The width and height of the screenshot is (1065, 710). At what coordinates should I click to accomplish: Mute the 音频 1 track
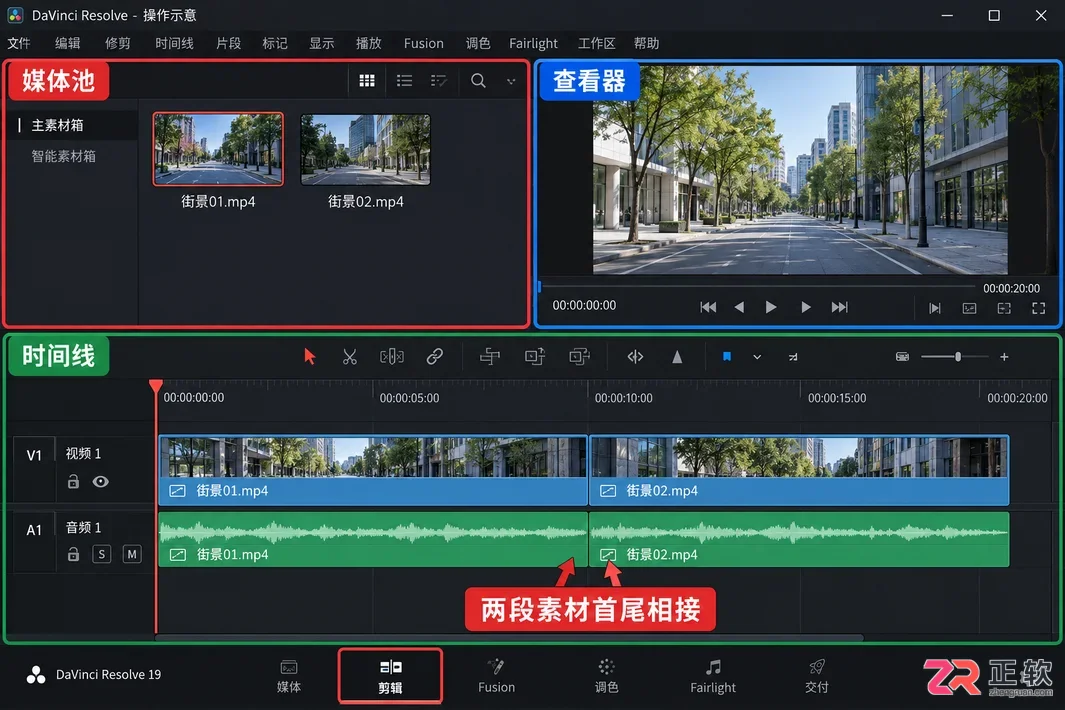(132, 554)
